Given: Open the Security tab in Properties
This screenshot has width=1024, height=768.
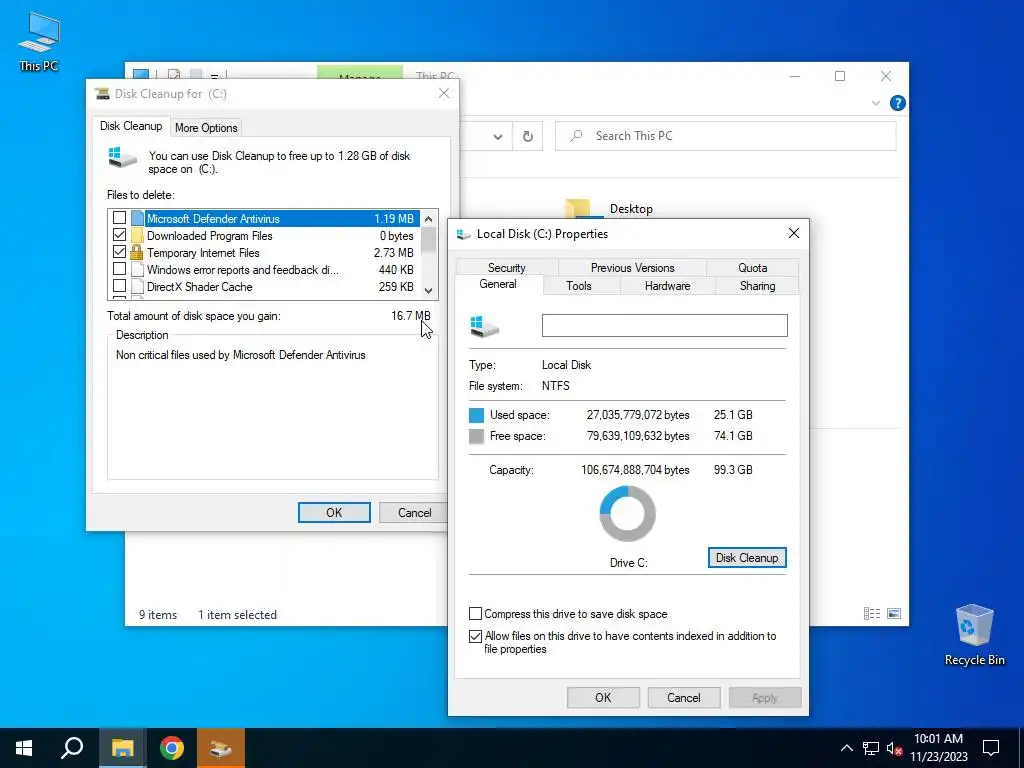Looking at the screenshot, I should tap(507, 268).
